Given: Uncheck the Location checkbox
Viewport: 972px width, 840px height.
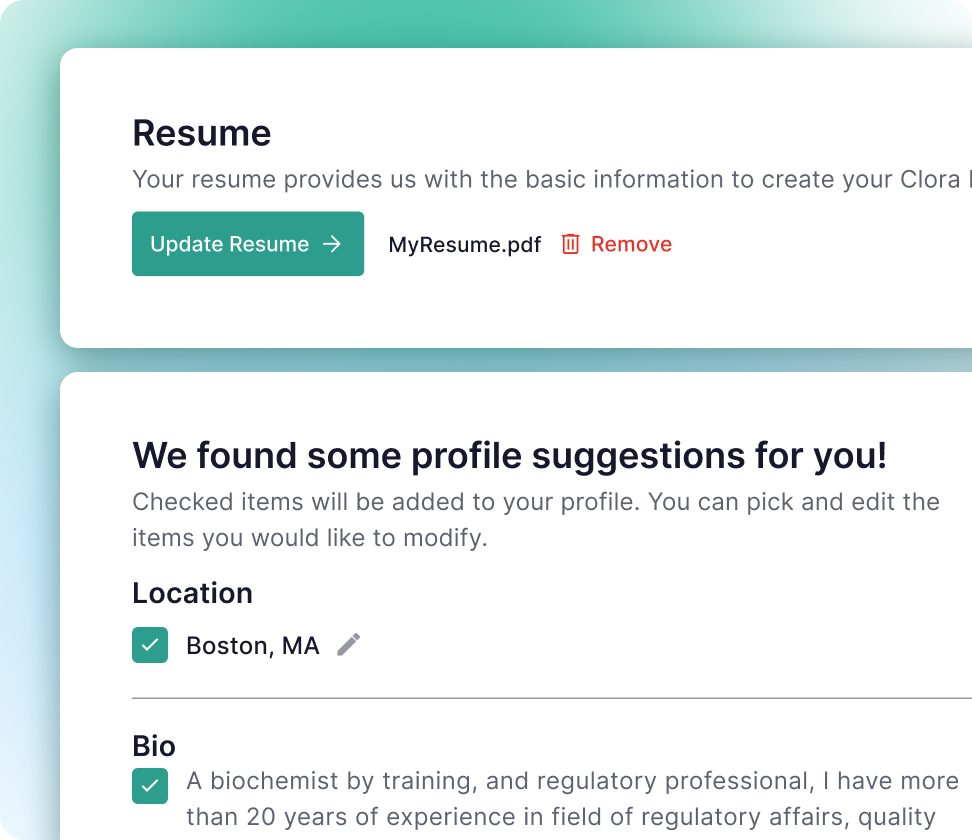Looking at the screenshot, I should pyautogui.click(x=150, y=645).
